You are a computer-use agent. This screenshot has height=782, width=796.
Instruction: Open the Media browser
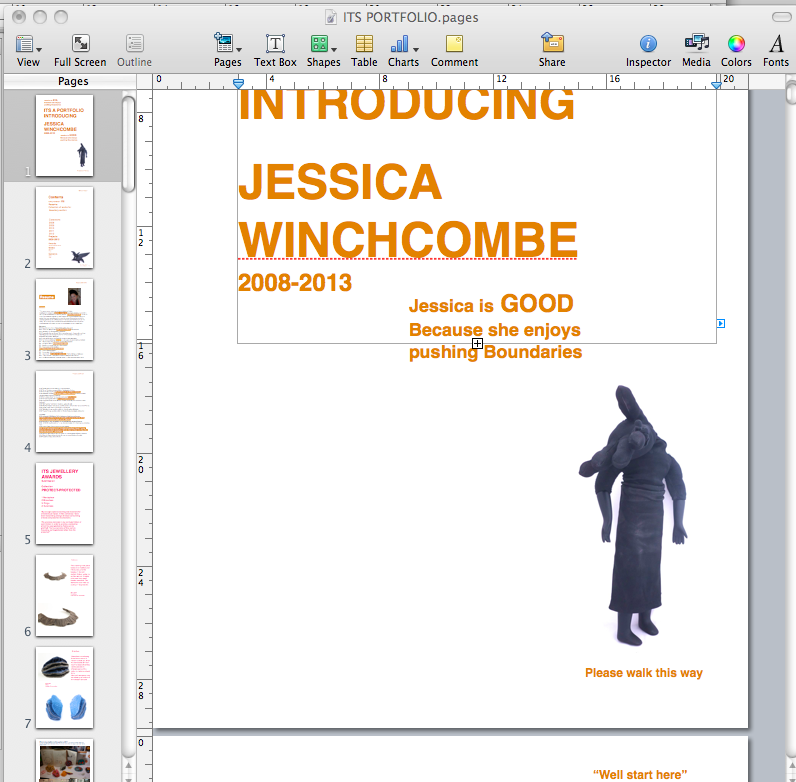[696, 44]
